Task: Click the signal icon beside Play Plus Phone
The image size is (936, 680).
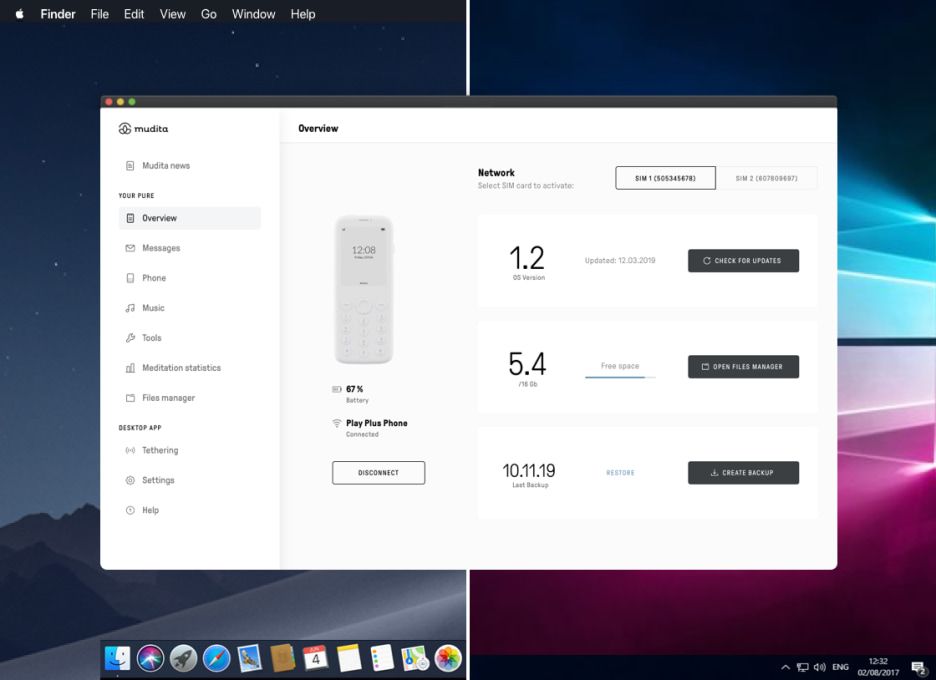Action: pos(337,423)
